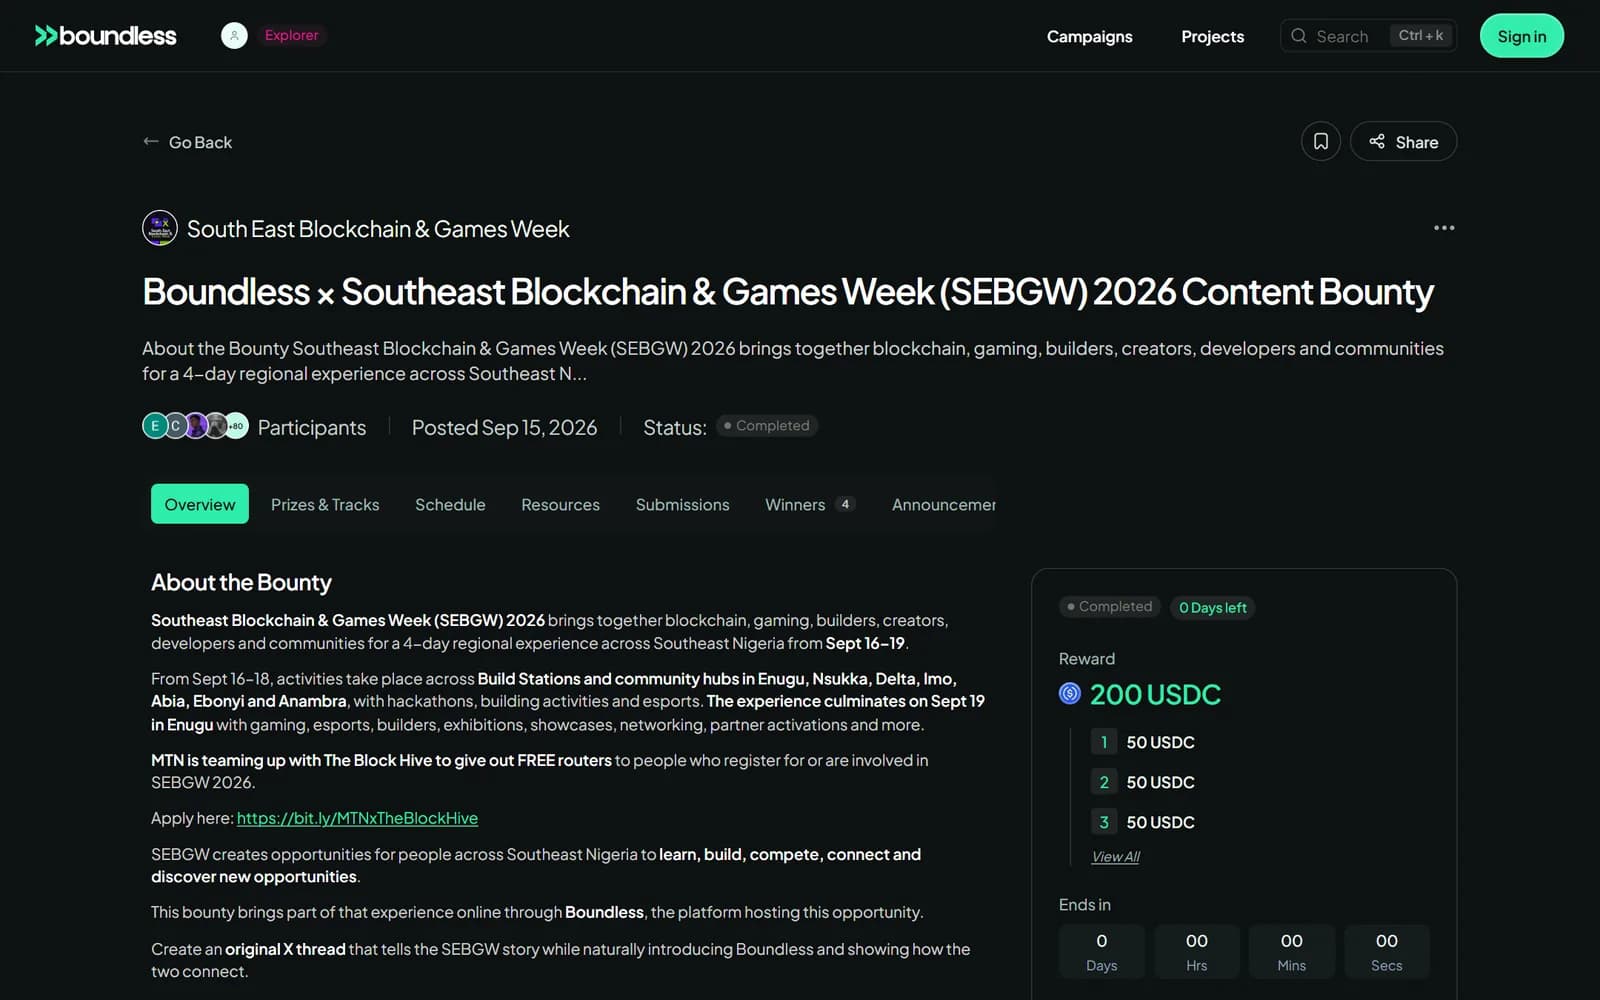Click the participant avatar labeled C
The height and width of the screenshot is (1000, 1600).
pyautogui.click(x=175, y=426)
